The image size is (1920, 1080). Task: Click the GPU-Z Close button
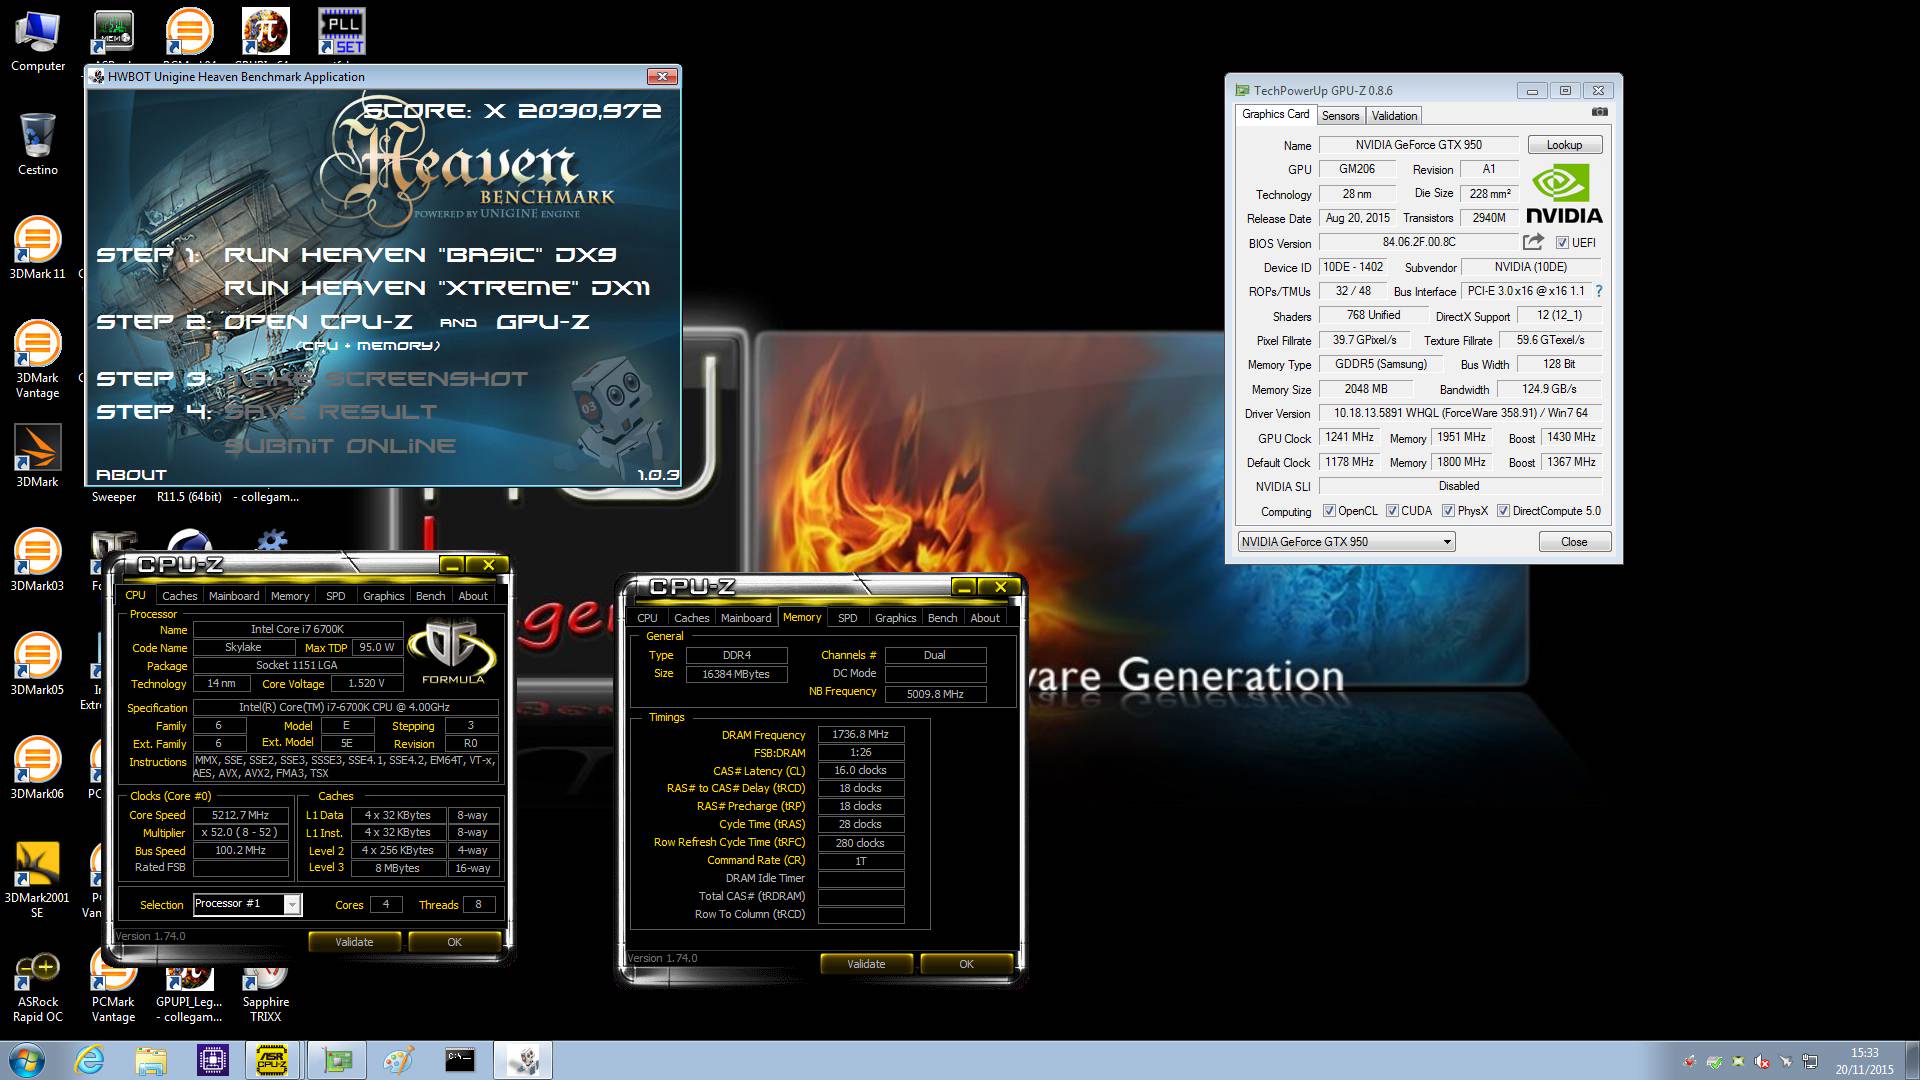point(1574,542)
